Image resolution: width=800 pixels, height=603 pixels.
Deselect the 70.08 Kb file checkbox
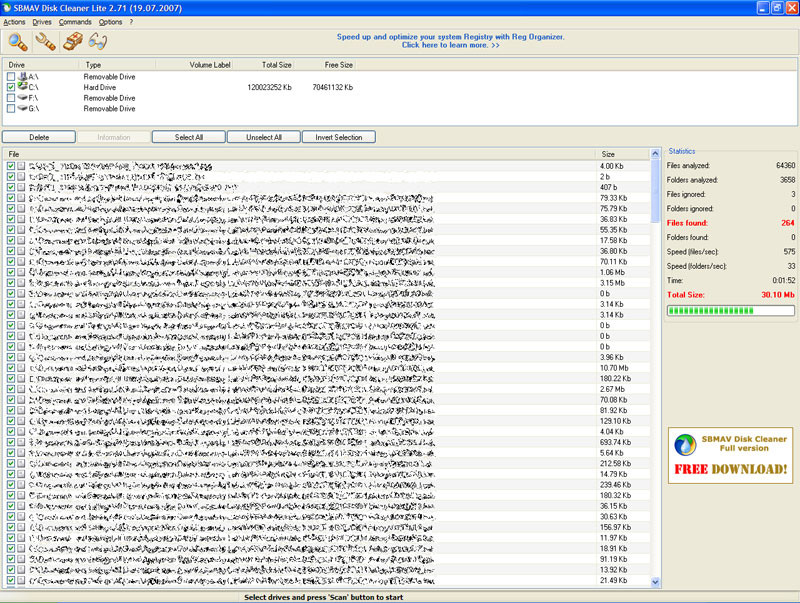coord(11,400)
